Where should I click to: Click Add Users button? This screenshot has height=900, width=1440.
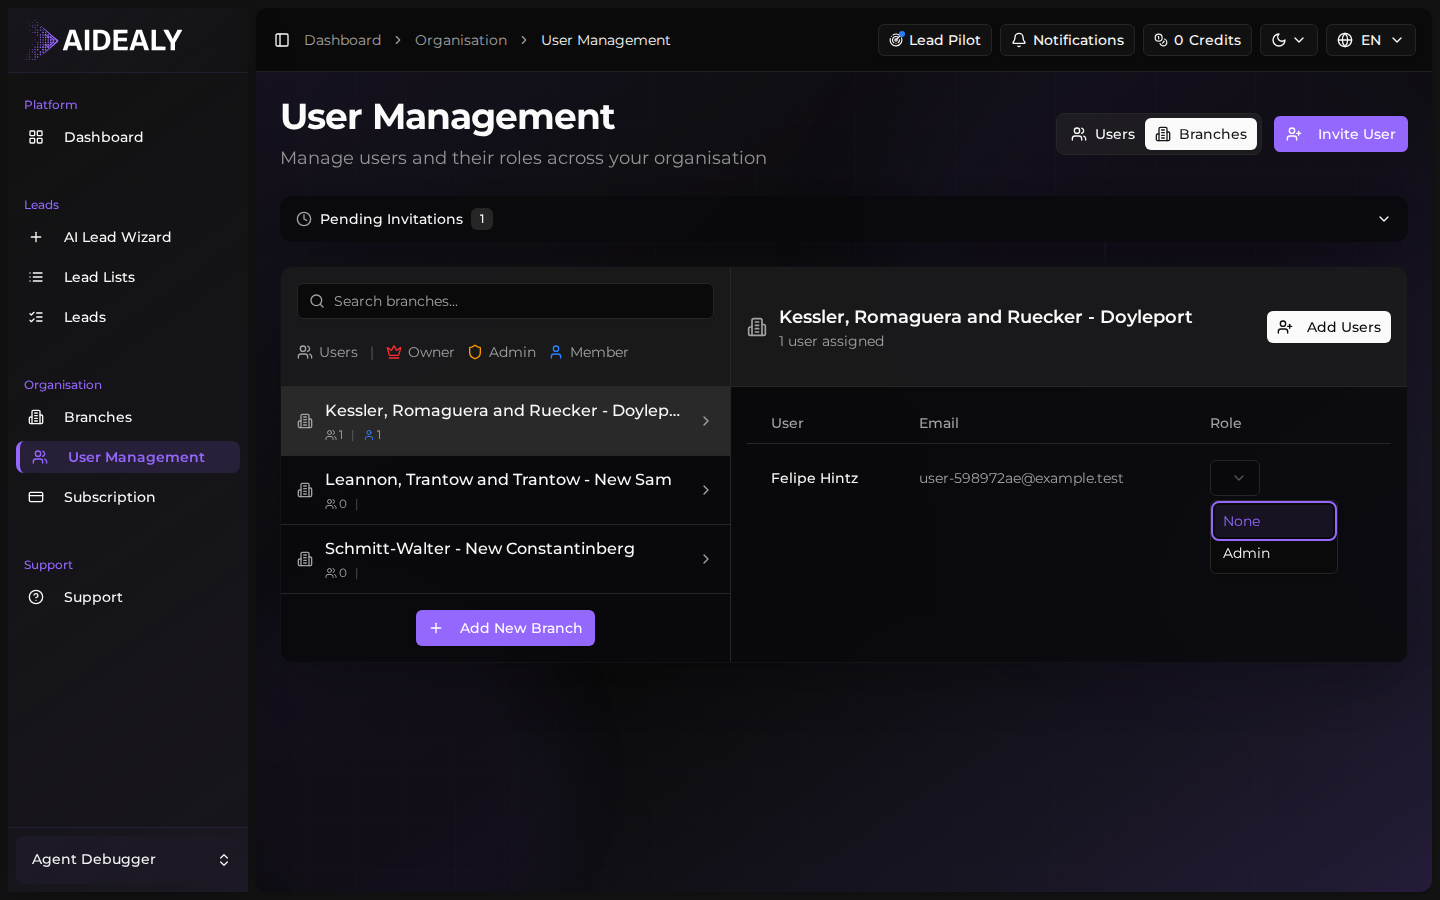1328,327
